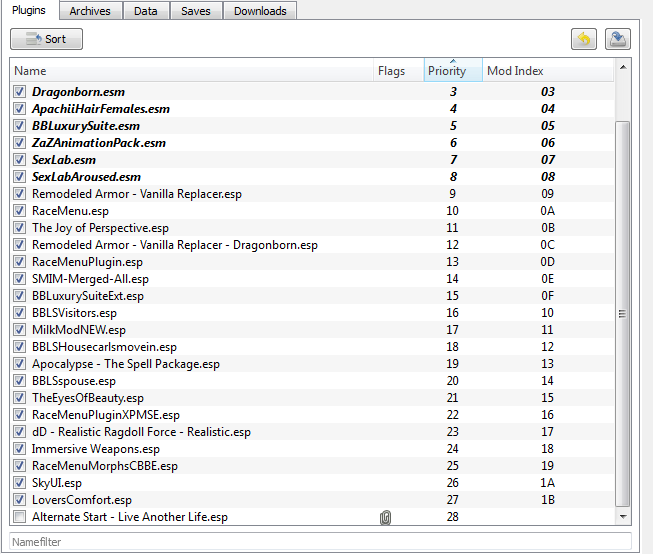
Task: Click the Namefilter input field
Action: pos(320,542)
